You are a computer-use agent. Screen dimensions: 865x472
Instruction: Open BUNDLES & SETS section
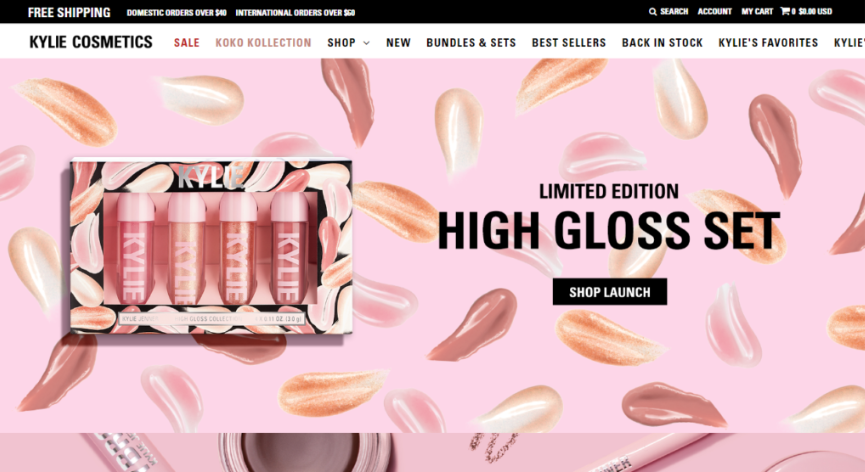[x=471, y=42]
